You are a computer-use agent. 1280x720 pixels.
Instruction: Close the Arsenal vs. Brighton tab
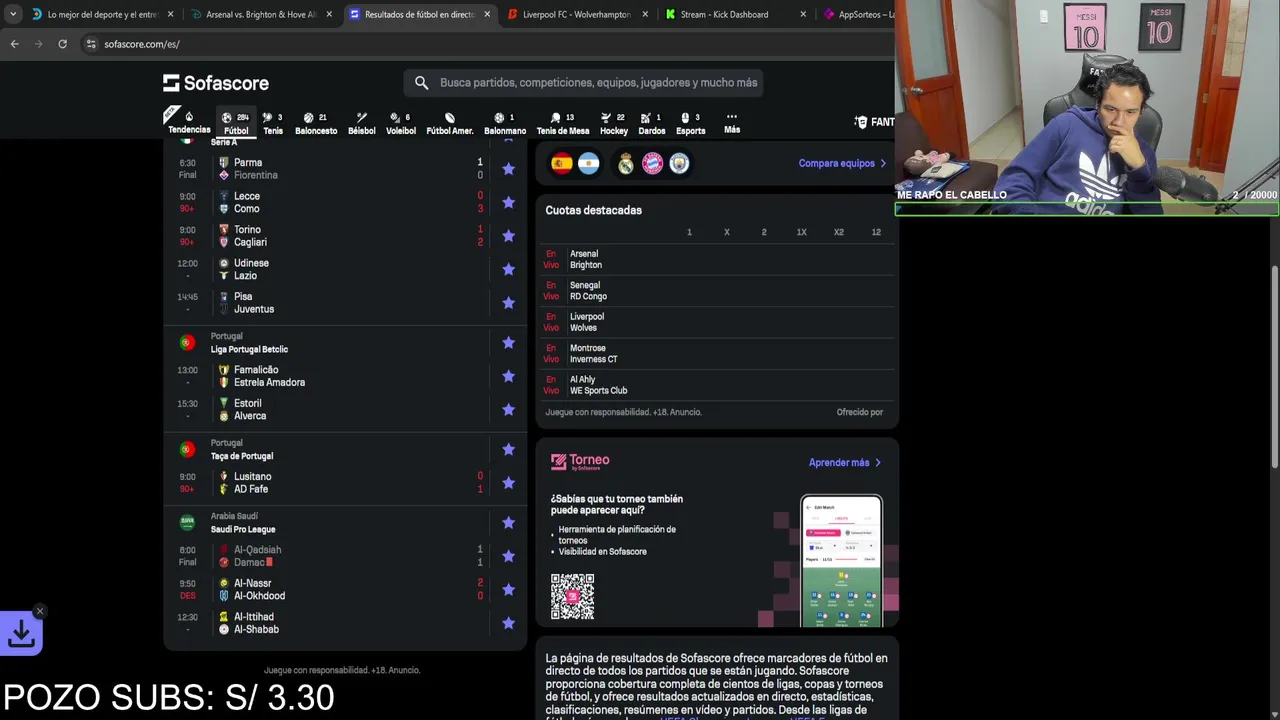click(x=329, y=14)
